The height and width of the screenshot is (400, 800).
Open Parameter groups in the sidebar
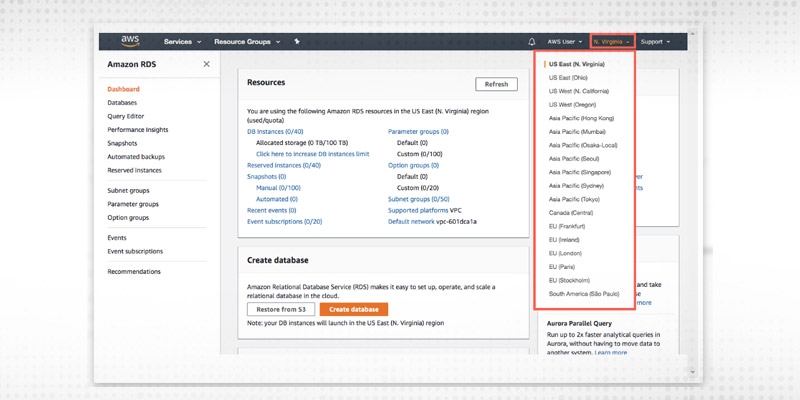pos(133,204)
